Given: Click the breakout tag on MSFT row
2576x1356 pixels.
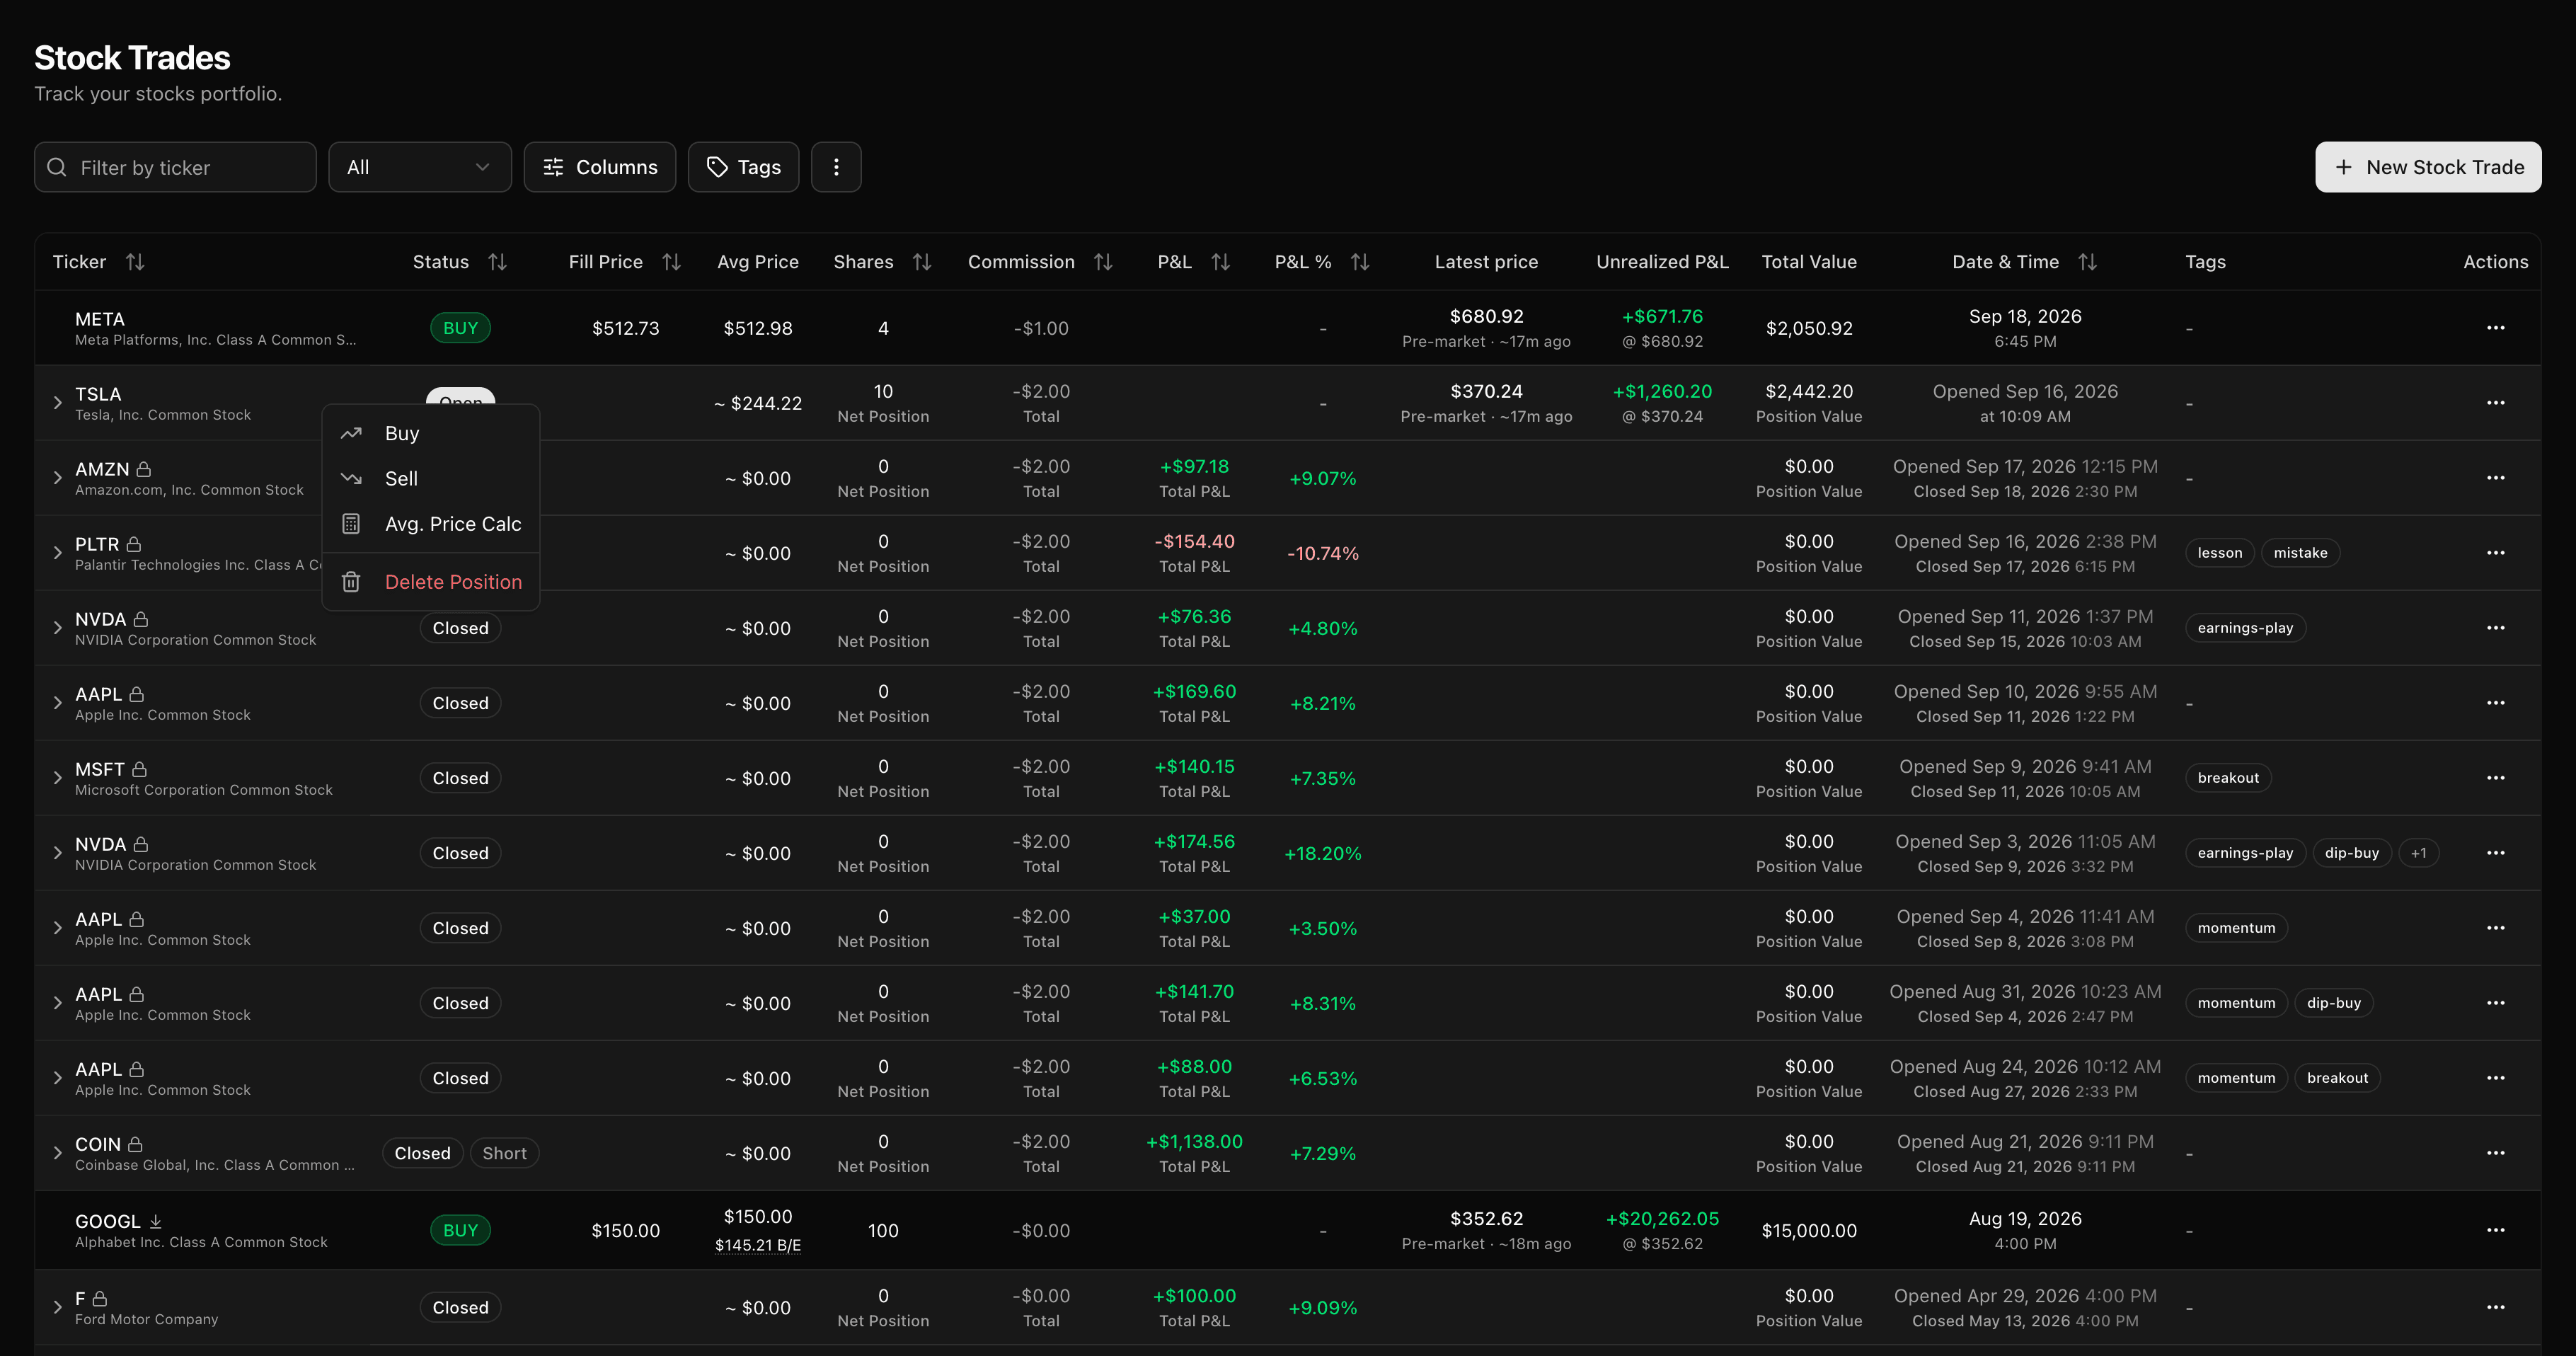Looking at the screenshot, I should click(x=2228, y=778).
